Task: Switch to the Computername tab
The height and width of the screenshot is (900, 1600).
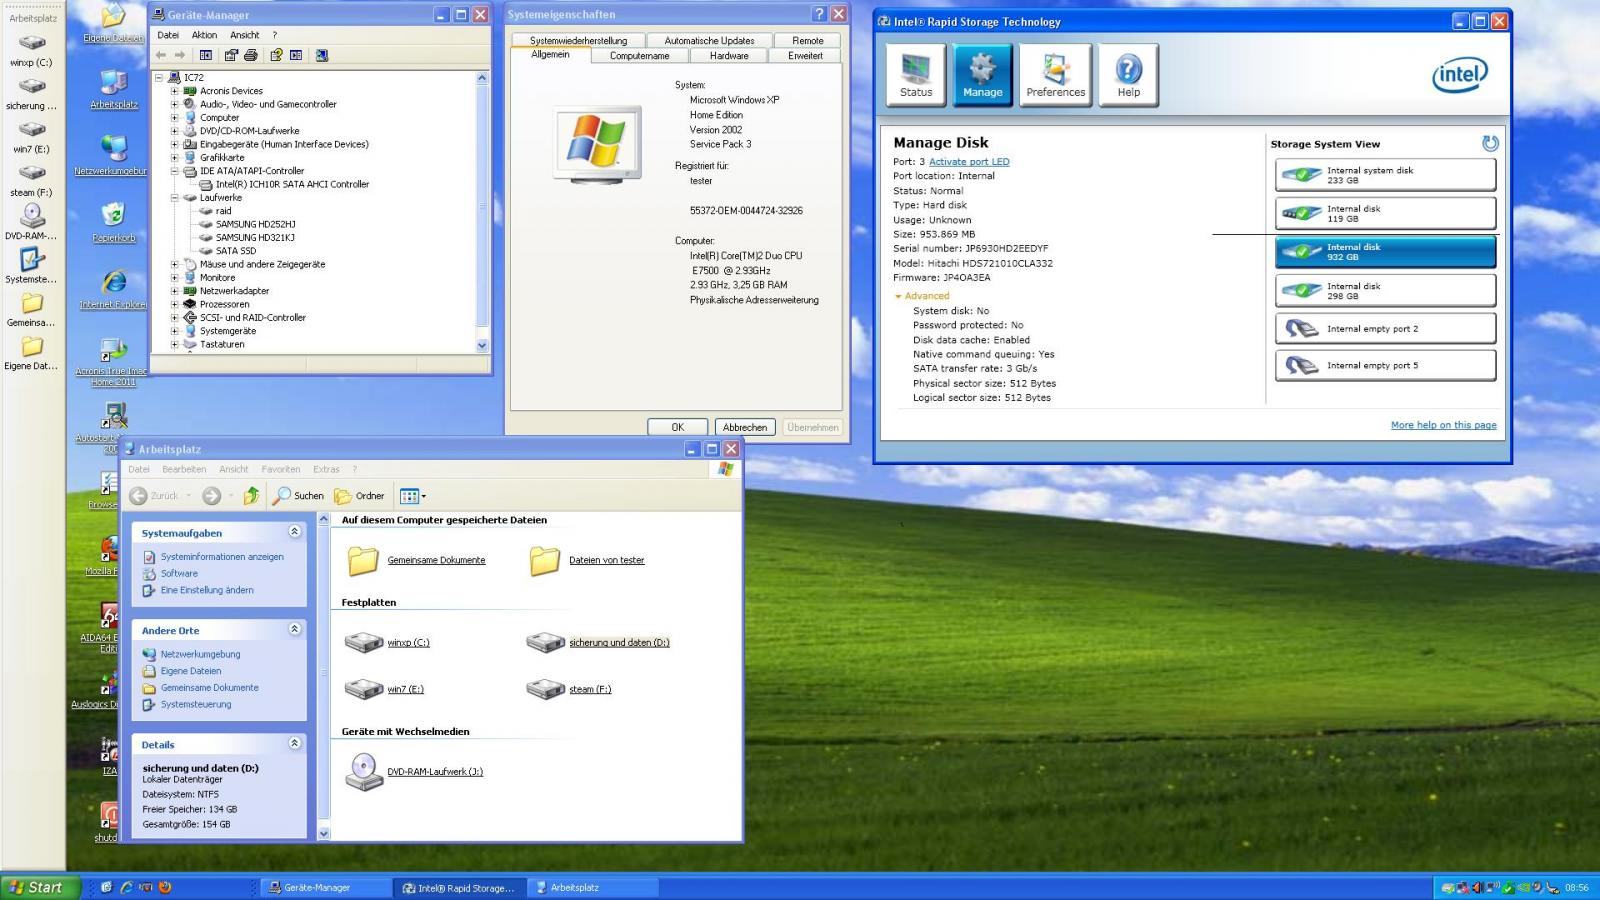Action: [639, 56]
